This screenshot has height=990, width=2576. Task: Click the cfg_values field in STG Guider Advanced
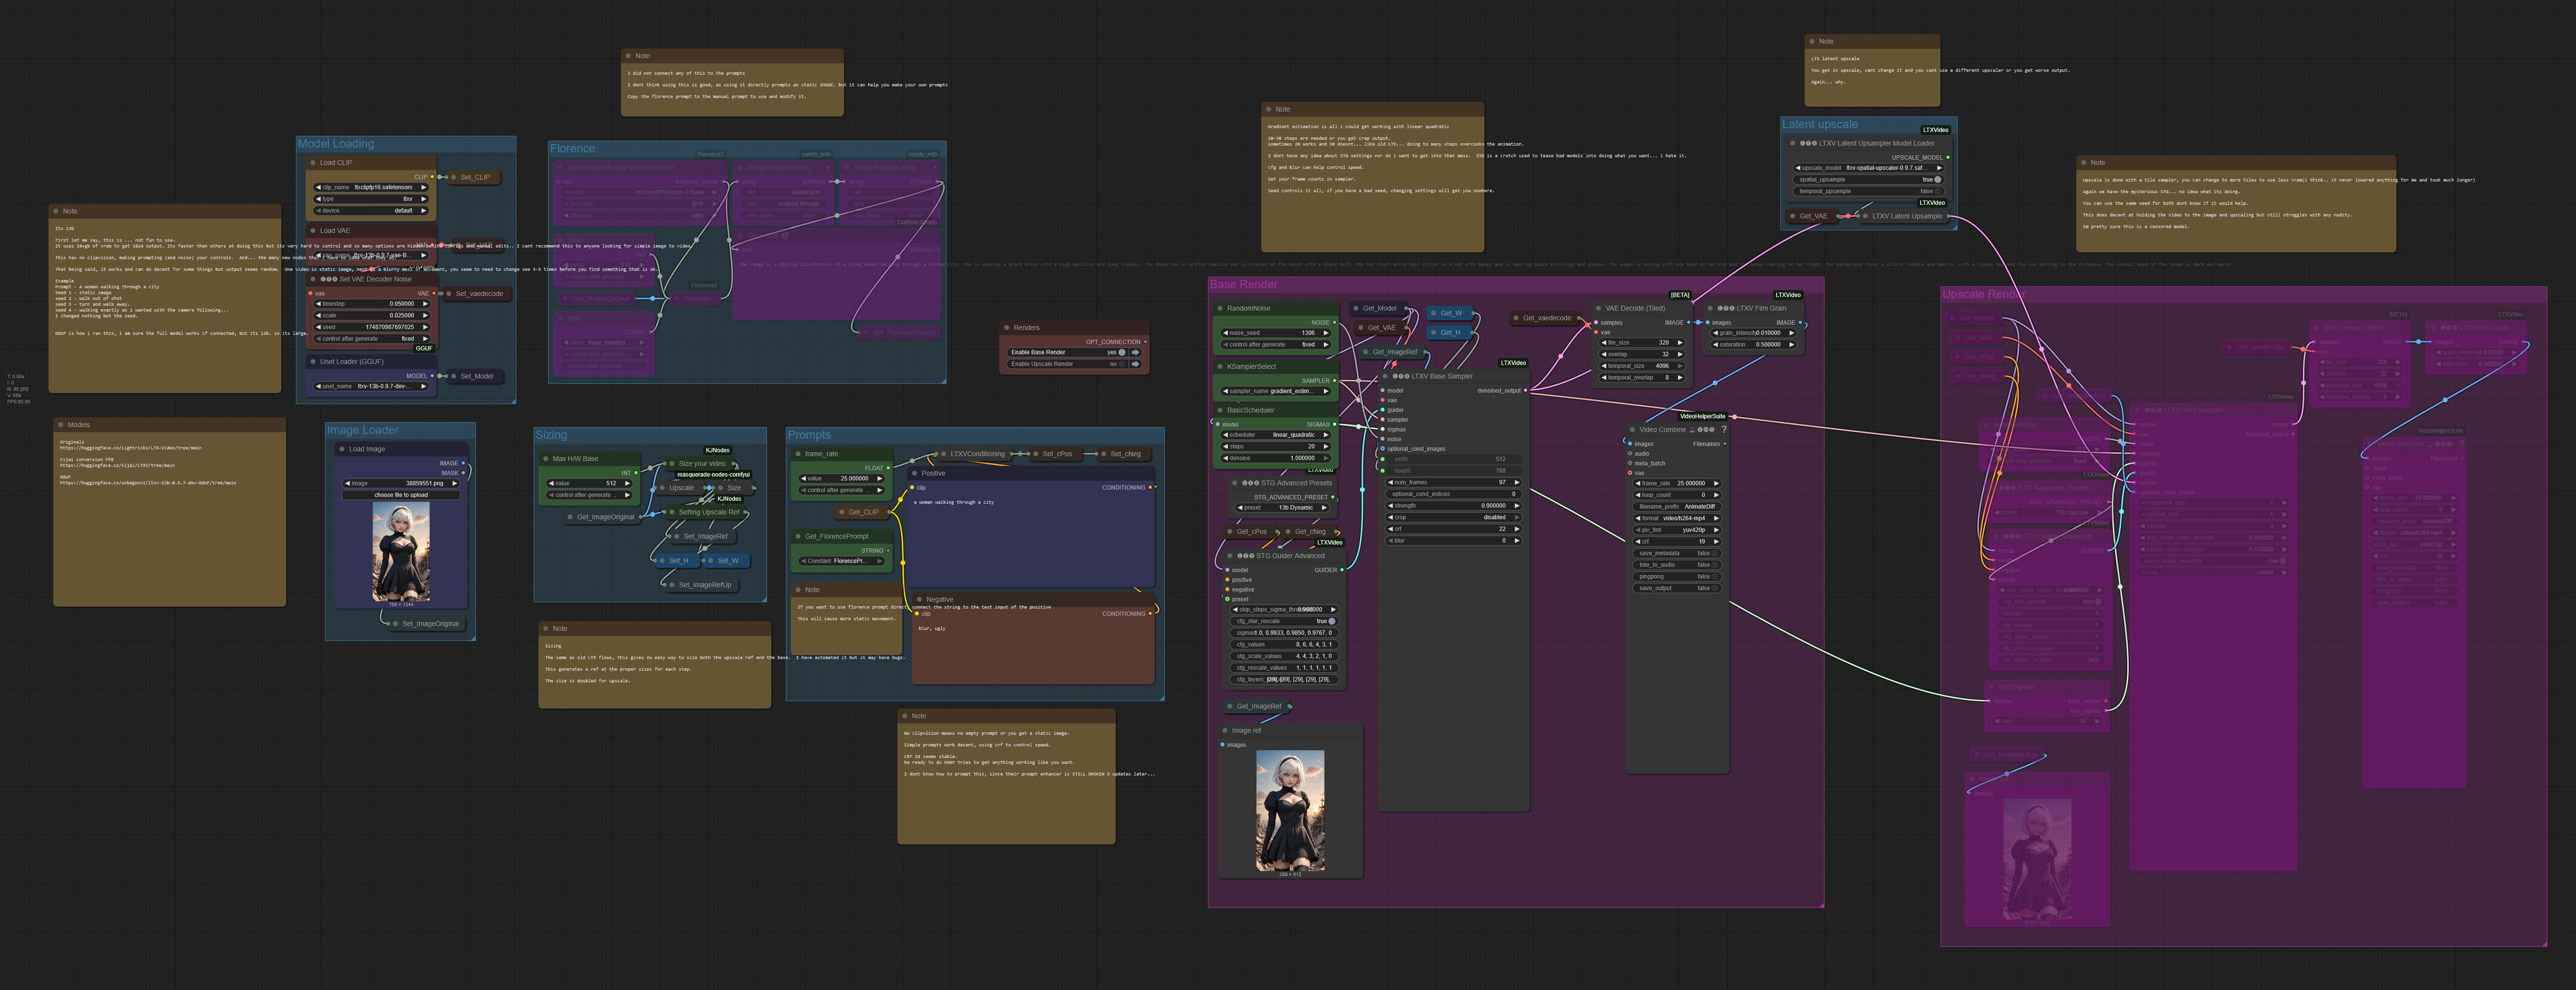click(1284, 644)
